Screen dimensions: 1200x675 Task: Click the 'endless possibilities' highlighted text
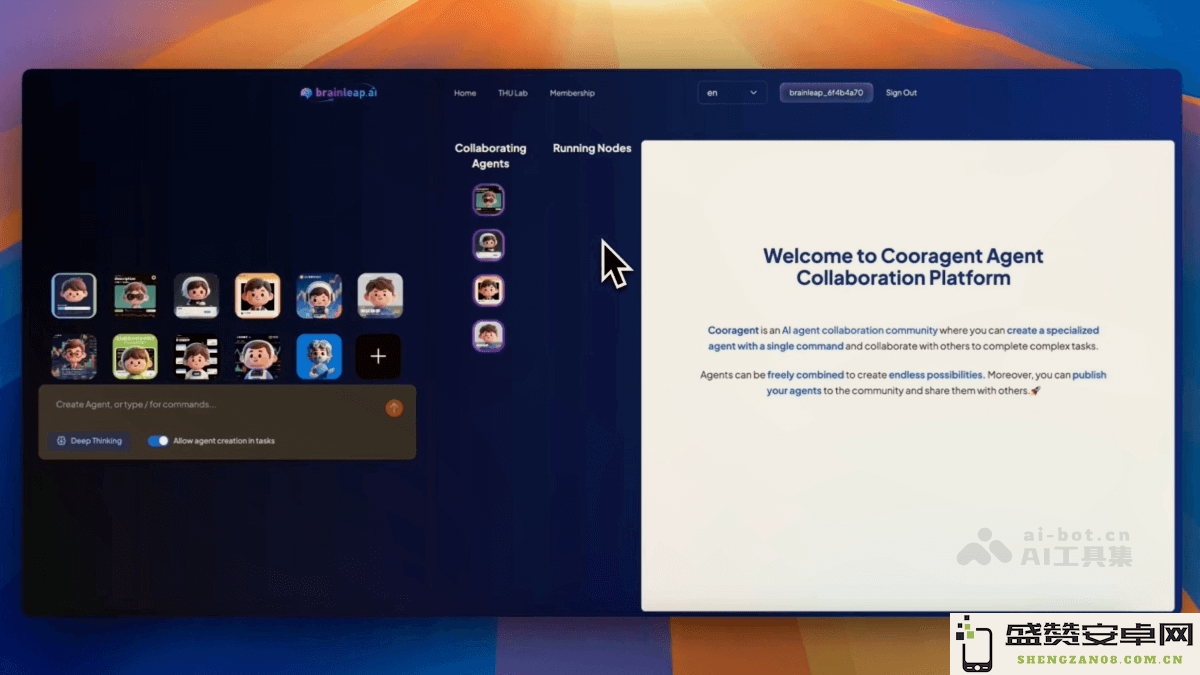pyautogui.click(x=936, y=375)
